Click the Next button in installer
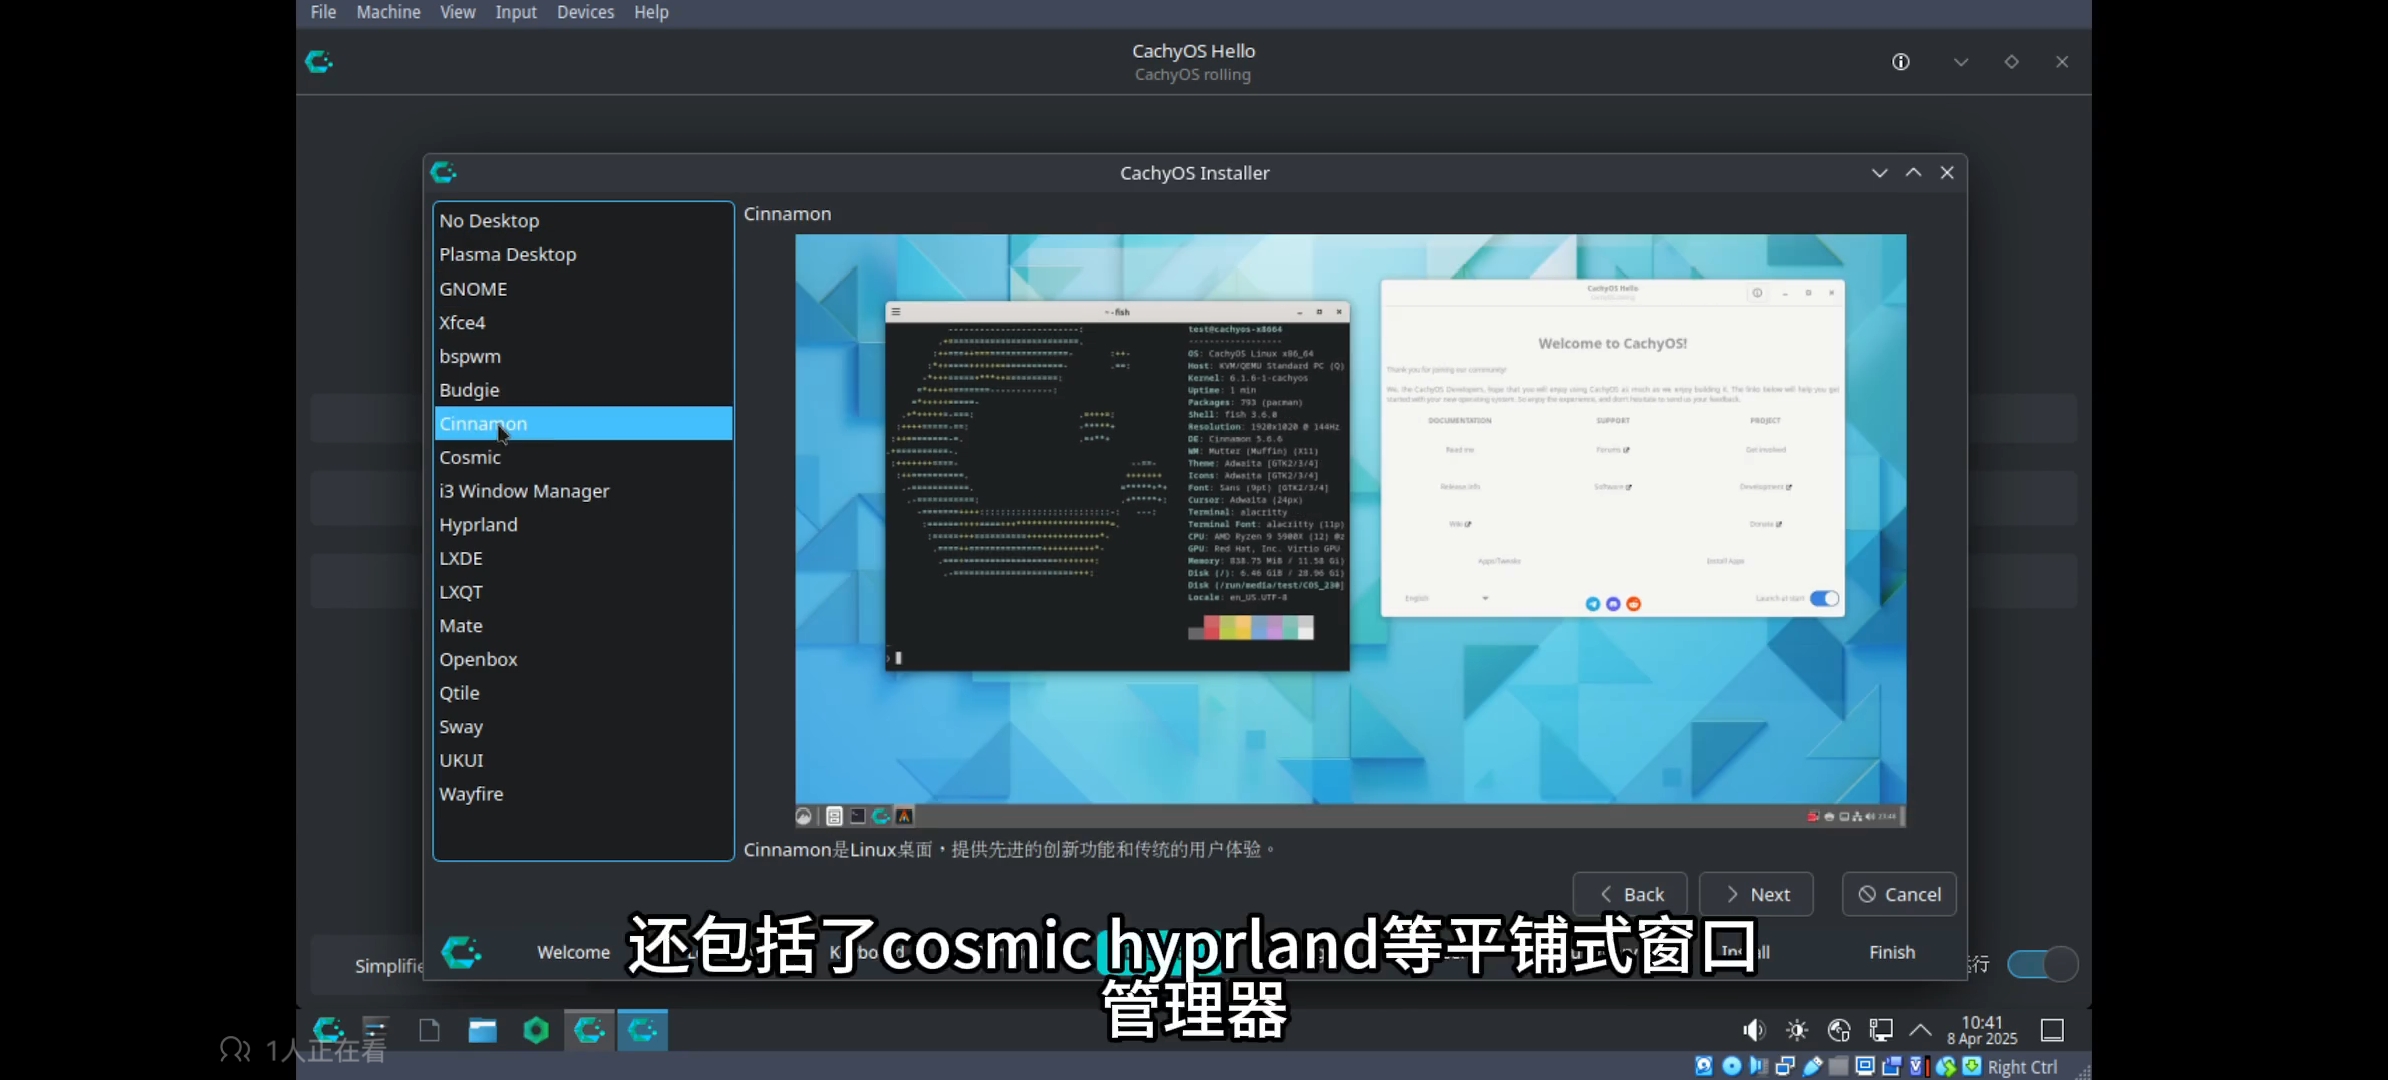The height and width of the screenshot is (1080, 2388). pos(1756,894)
